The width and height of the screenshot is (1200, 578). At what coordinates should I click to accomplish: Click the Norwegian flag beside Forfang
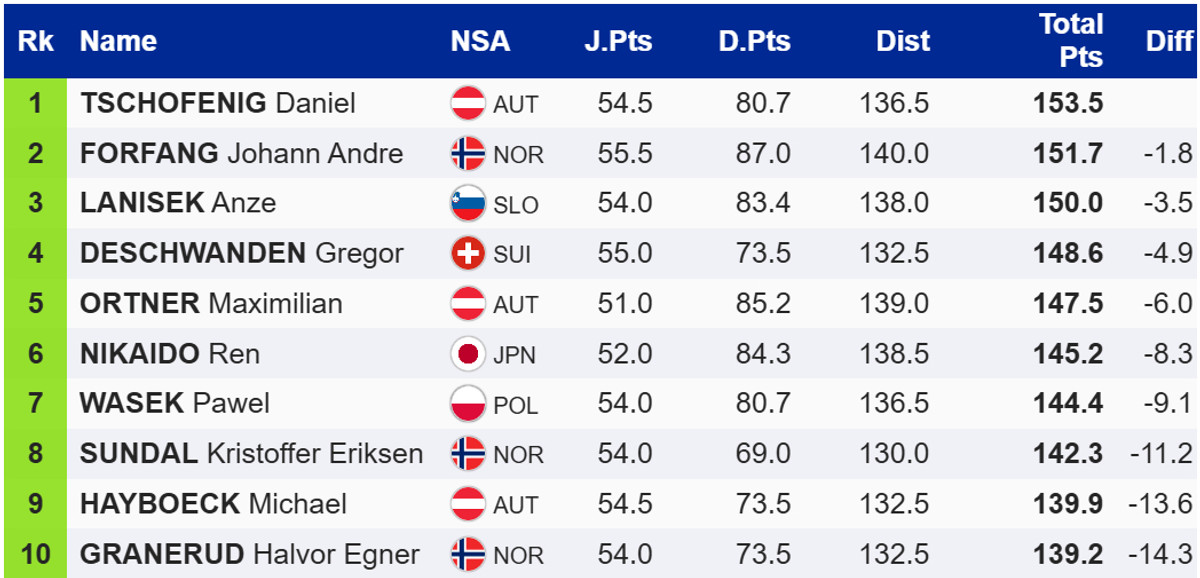tap(467, 153)
